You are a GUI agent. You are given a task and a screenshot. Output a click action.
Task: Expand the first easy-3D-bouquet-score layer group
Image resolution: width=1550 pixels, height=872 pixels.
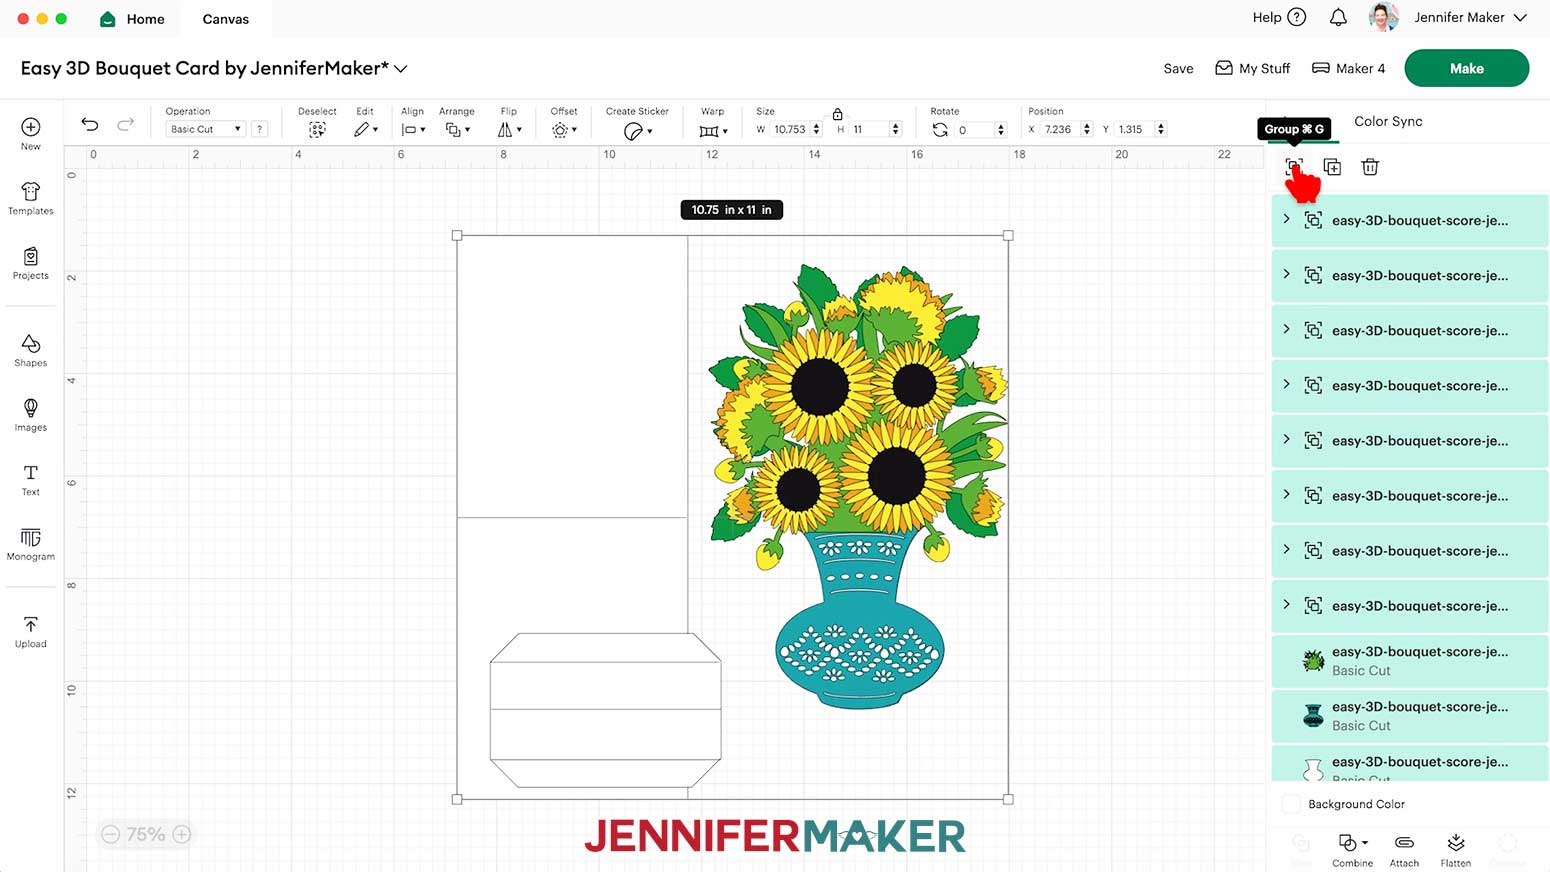click(1287, 219)
